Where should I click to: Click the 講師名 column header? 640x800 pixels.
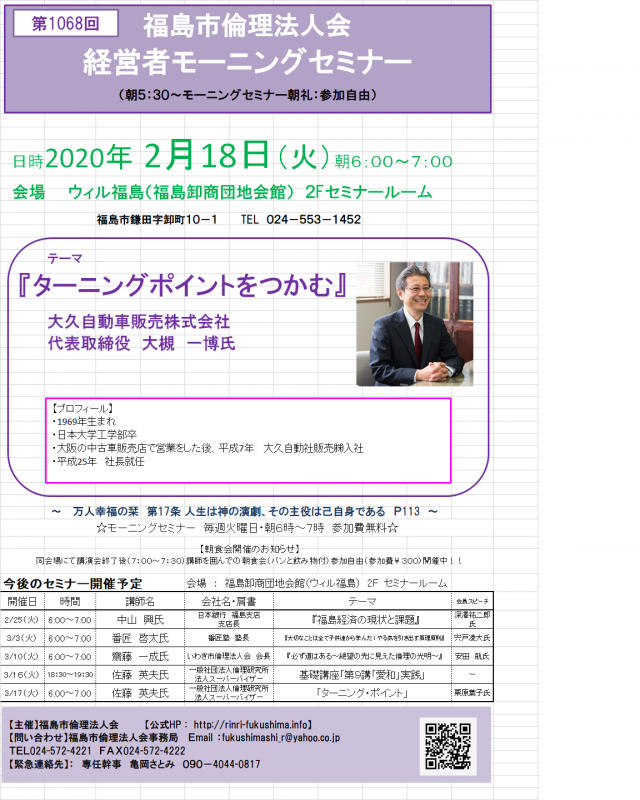click(x=138, y=602)
